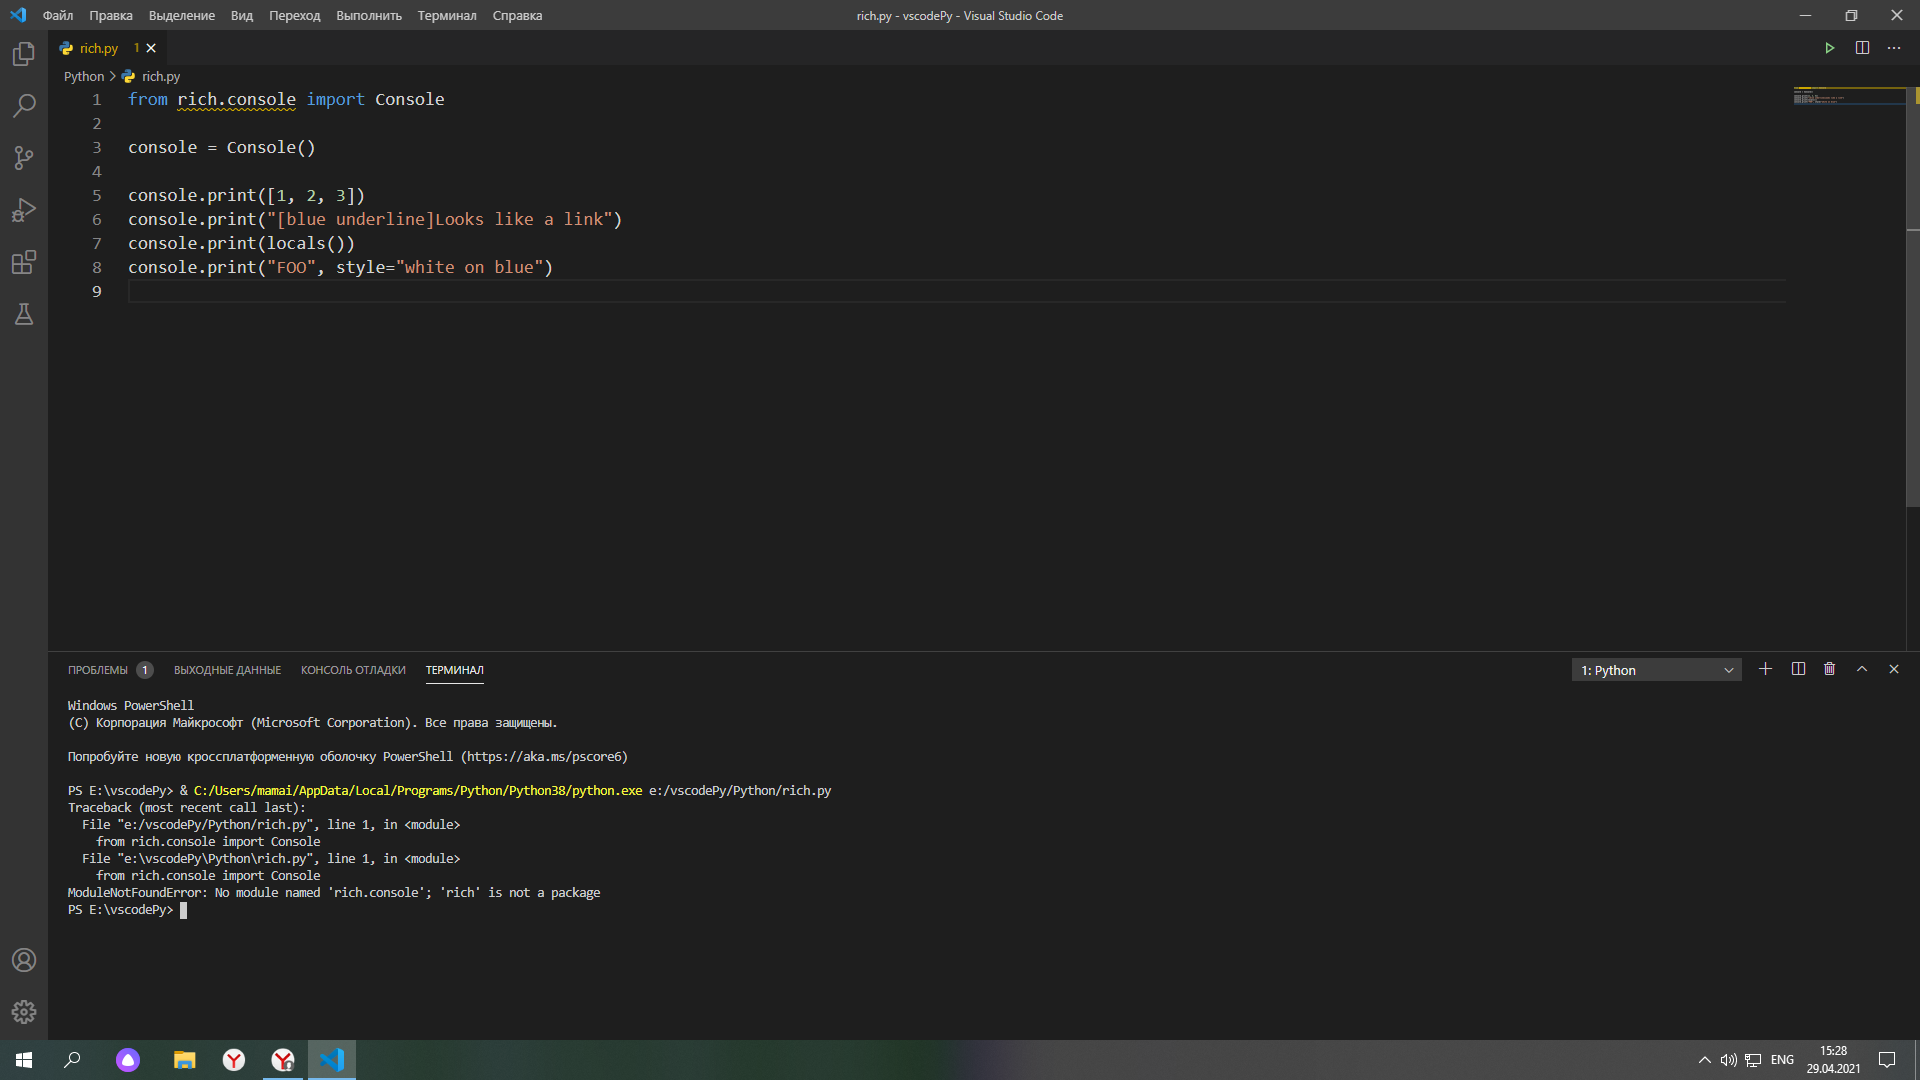Maximize the panel with up chevron
Screen dimensions: 1920x1080
click(1862, 669)
